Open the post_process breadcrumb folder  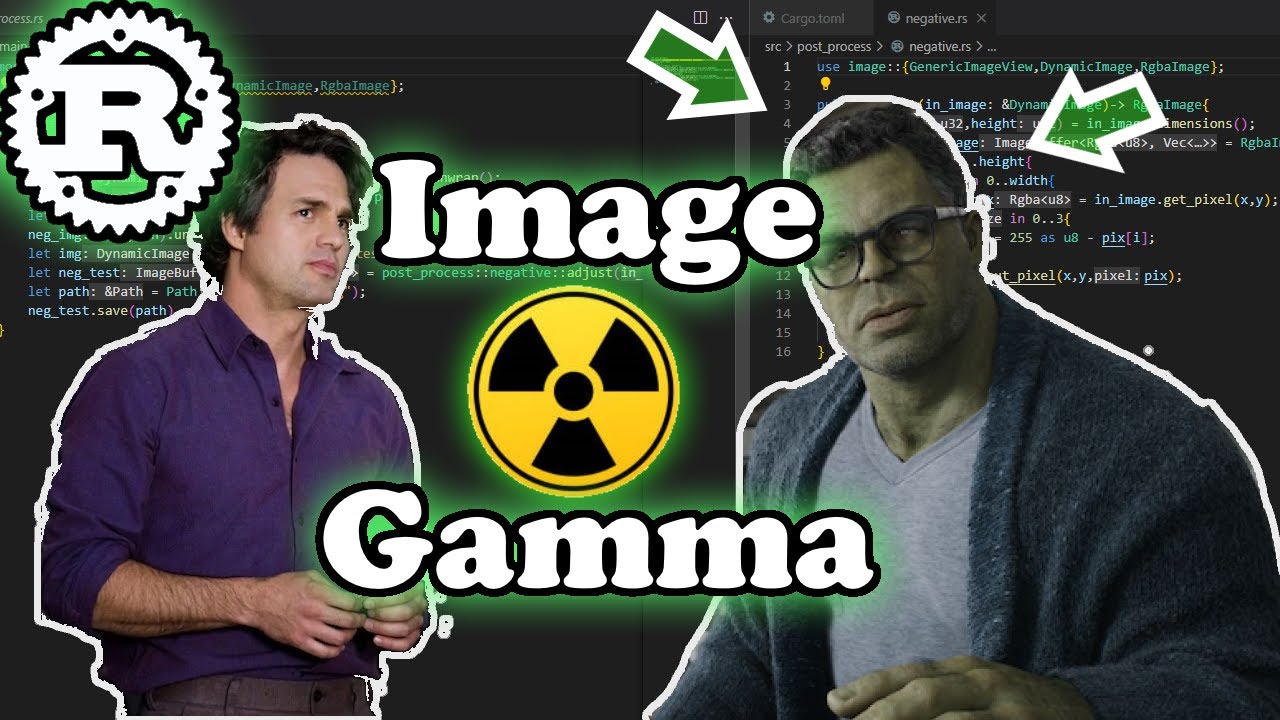(x=834, y=47)
